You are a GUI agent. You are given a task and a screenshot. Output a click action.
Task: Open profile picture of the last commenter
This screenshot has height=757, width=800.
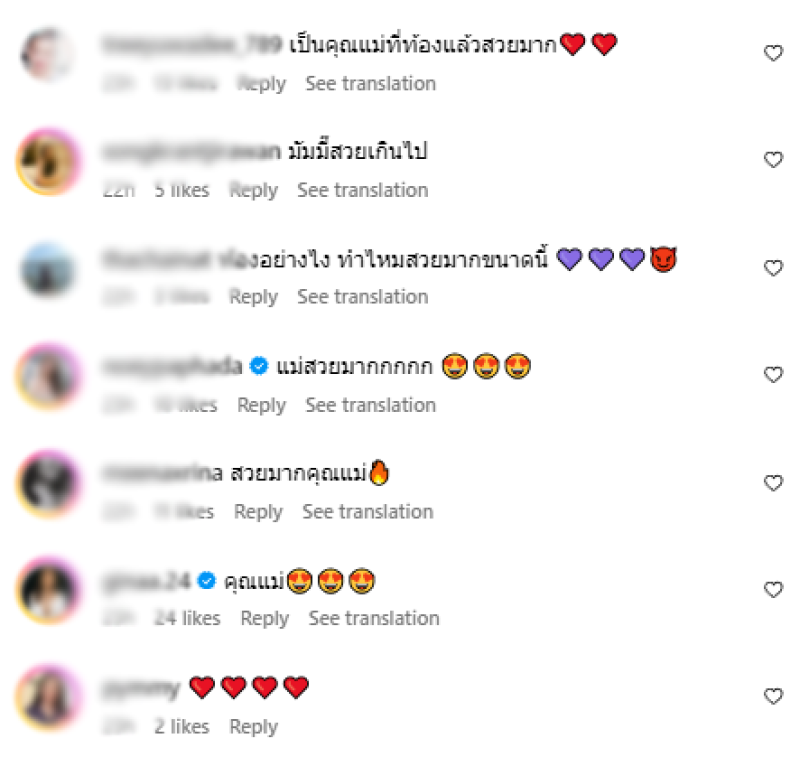(48, 697)
